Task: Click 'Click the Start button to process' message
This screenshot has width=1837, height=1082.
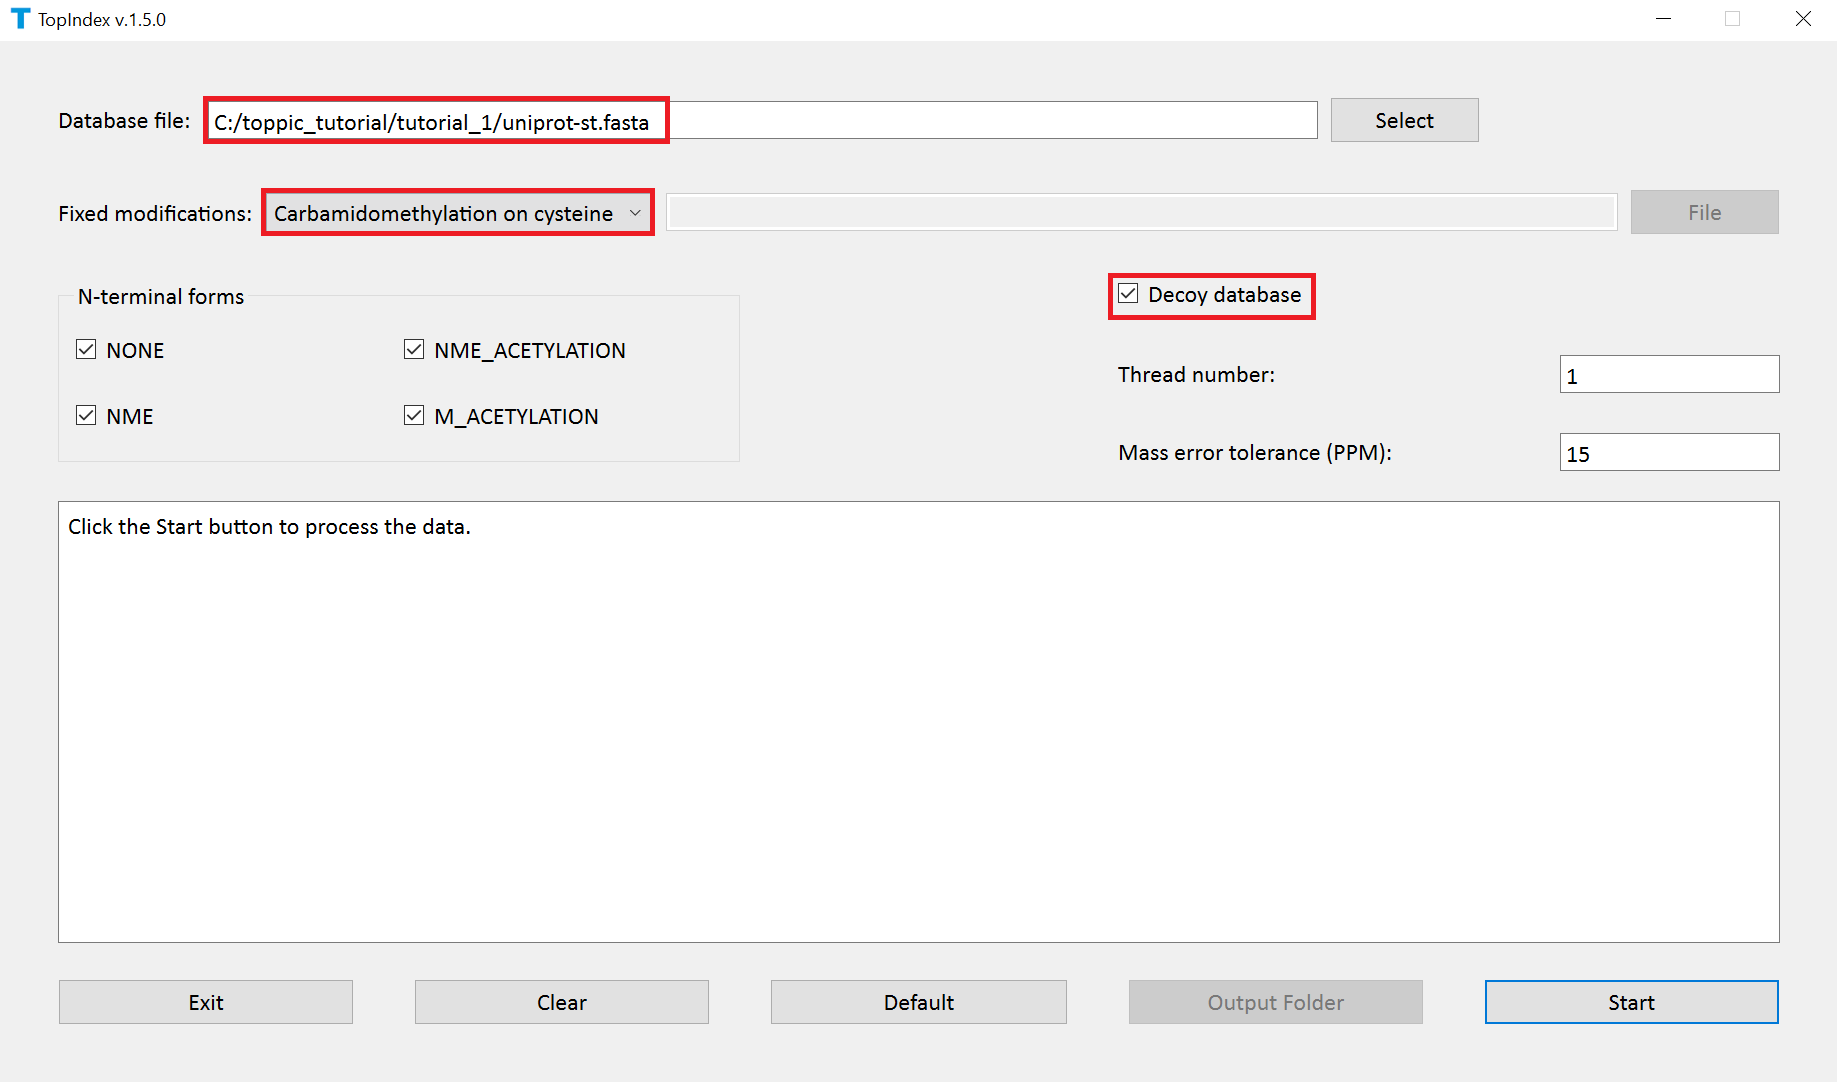Action: coord(269,527)
